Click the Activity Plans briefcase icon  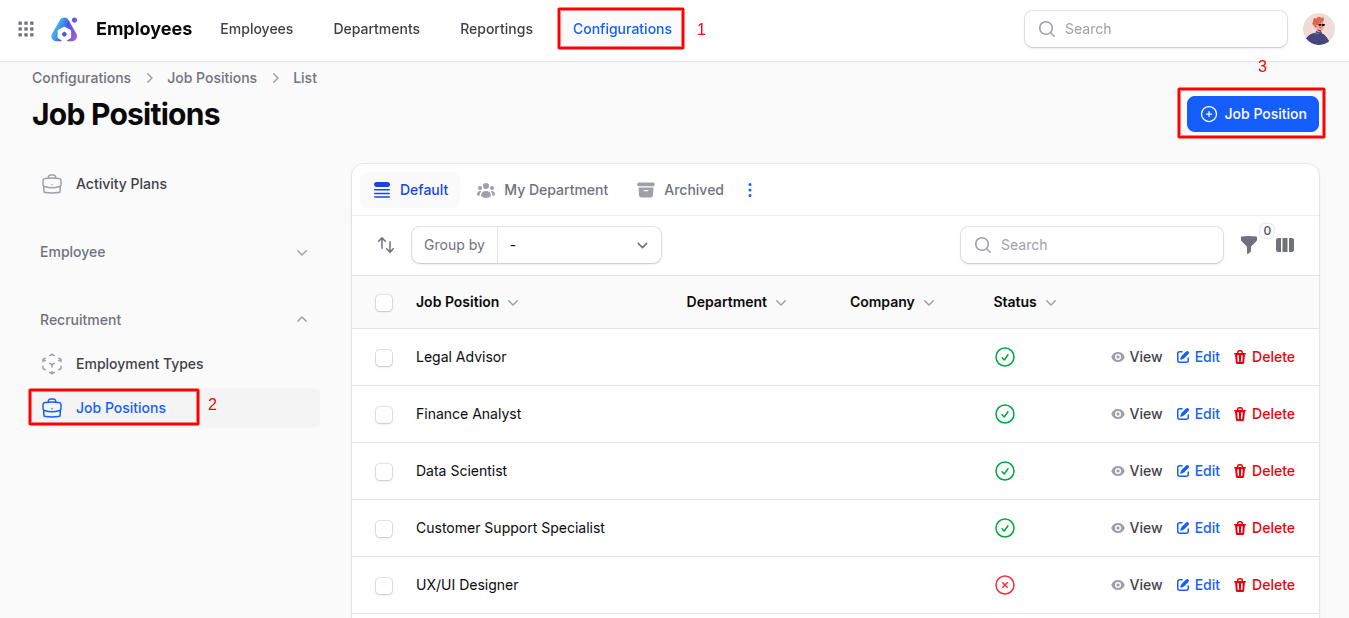click(52, 184)
